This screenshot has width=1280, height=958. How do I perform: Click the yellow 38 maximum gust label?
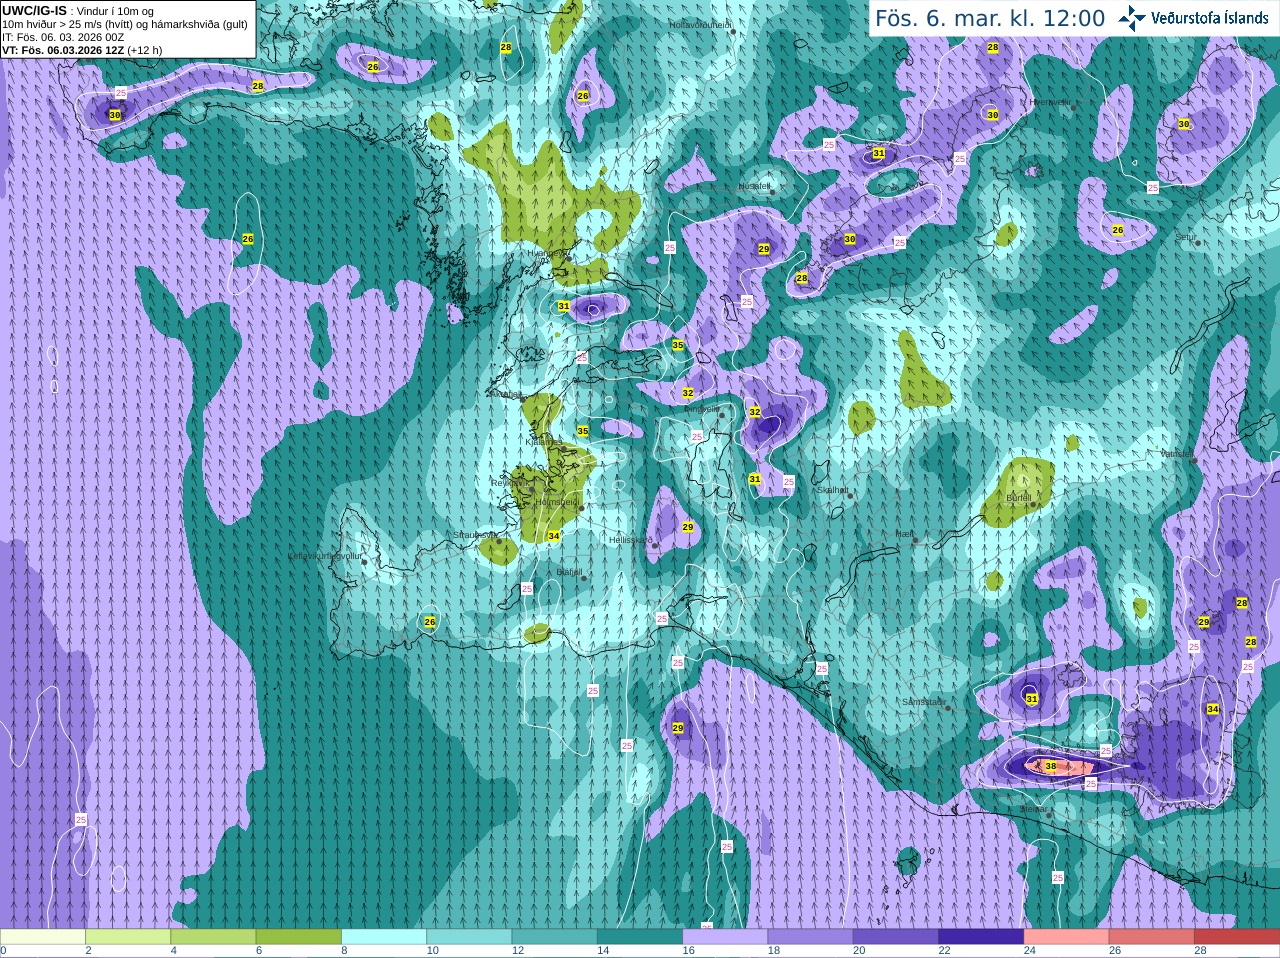(x=1050, y=766)
